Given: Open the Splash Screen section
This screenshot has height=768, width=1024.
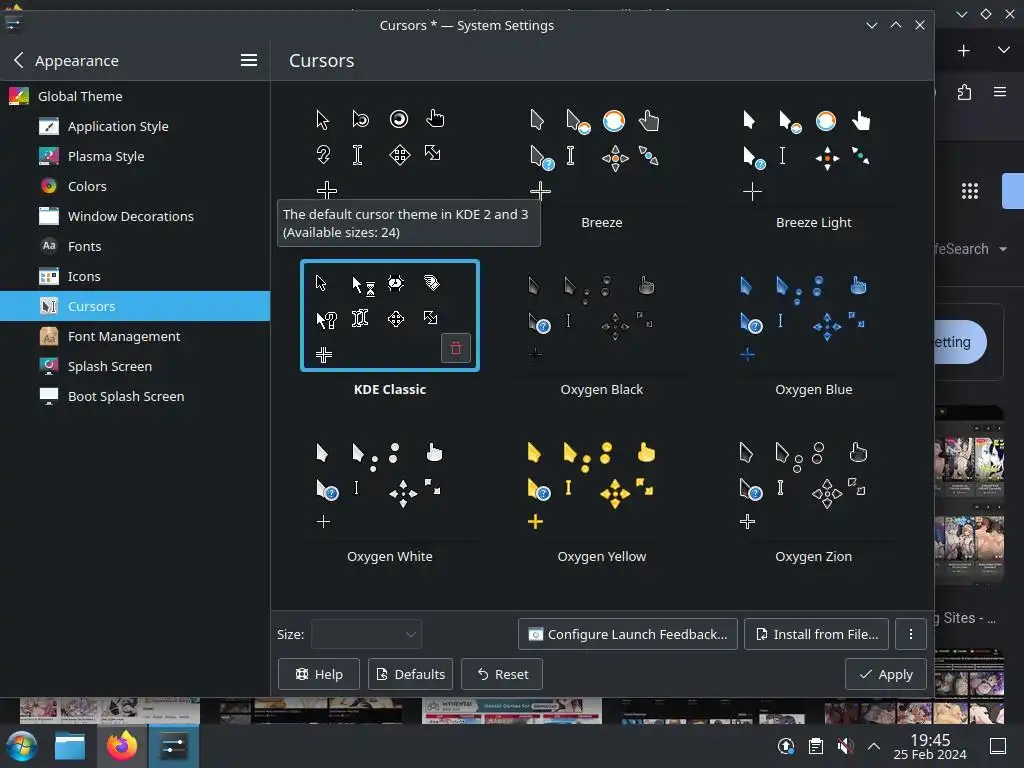Looking at the screenshot, I should 135,366.
